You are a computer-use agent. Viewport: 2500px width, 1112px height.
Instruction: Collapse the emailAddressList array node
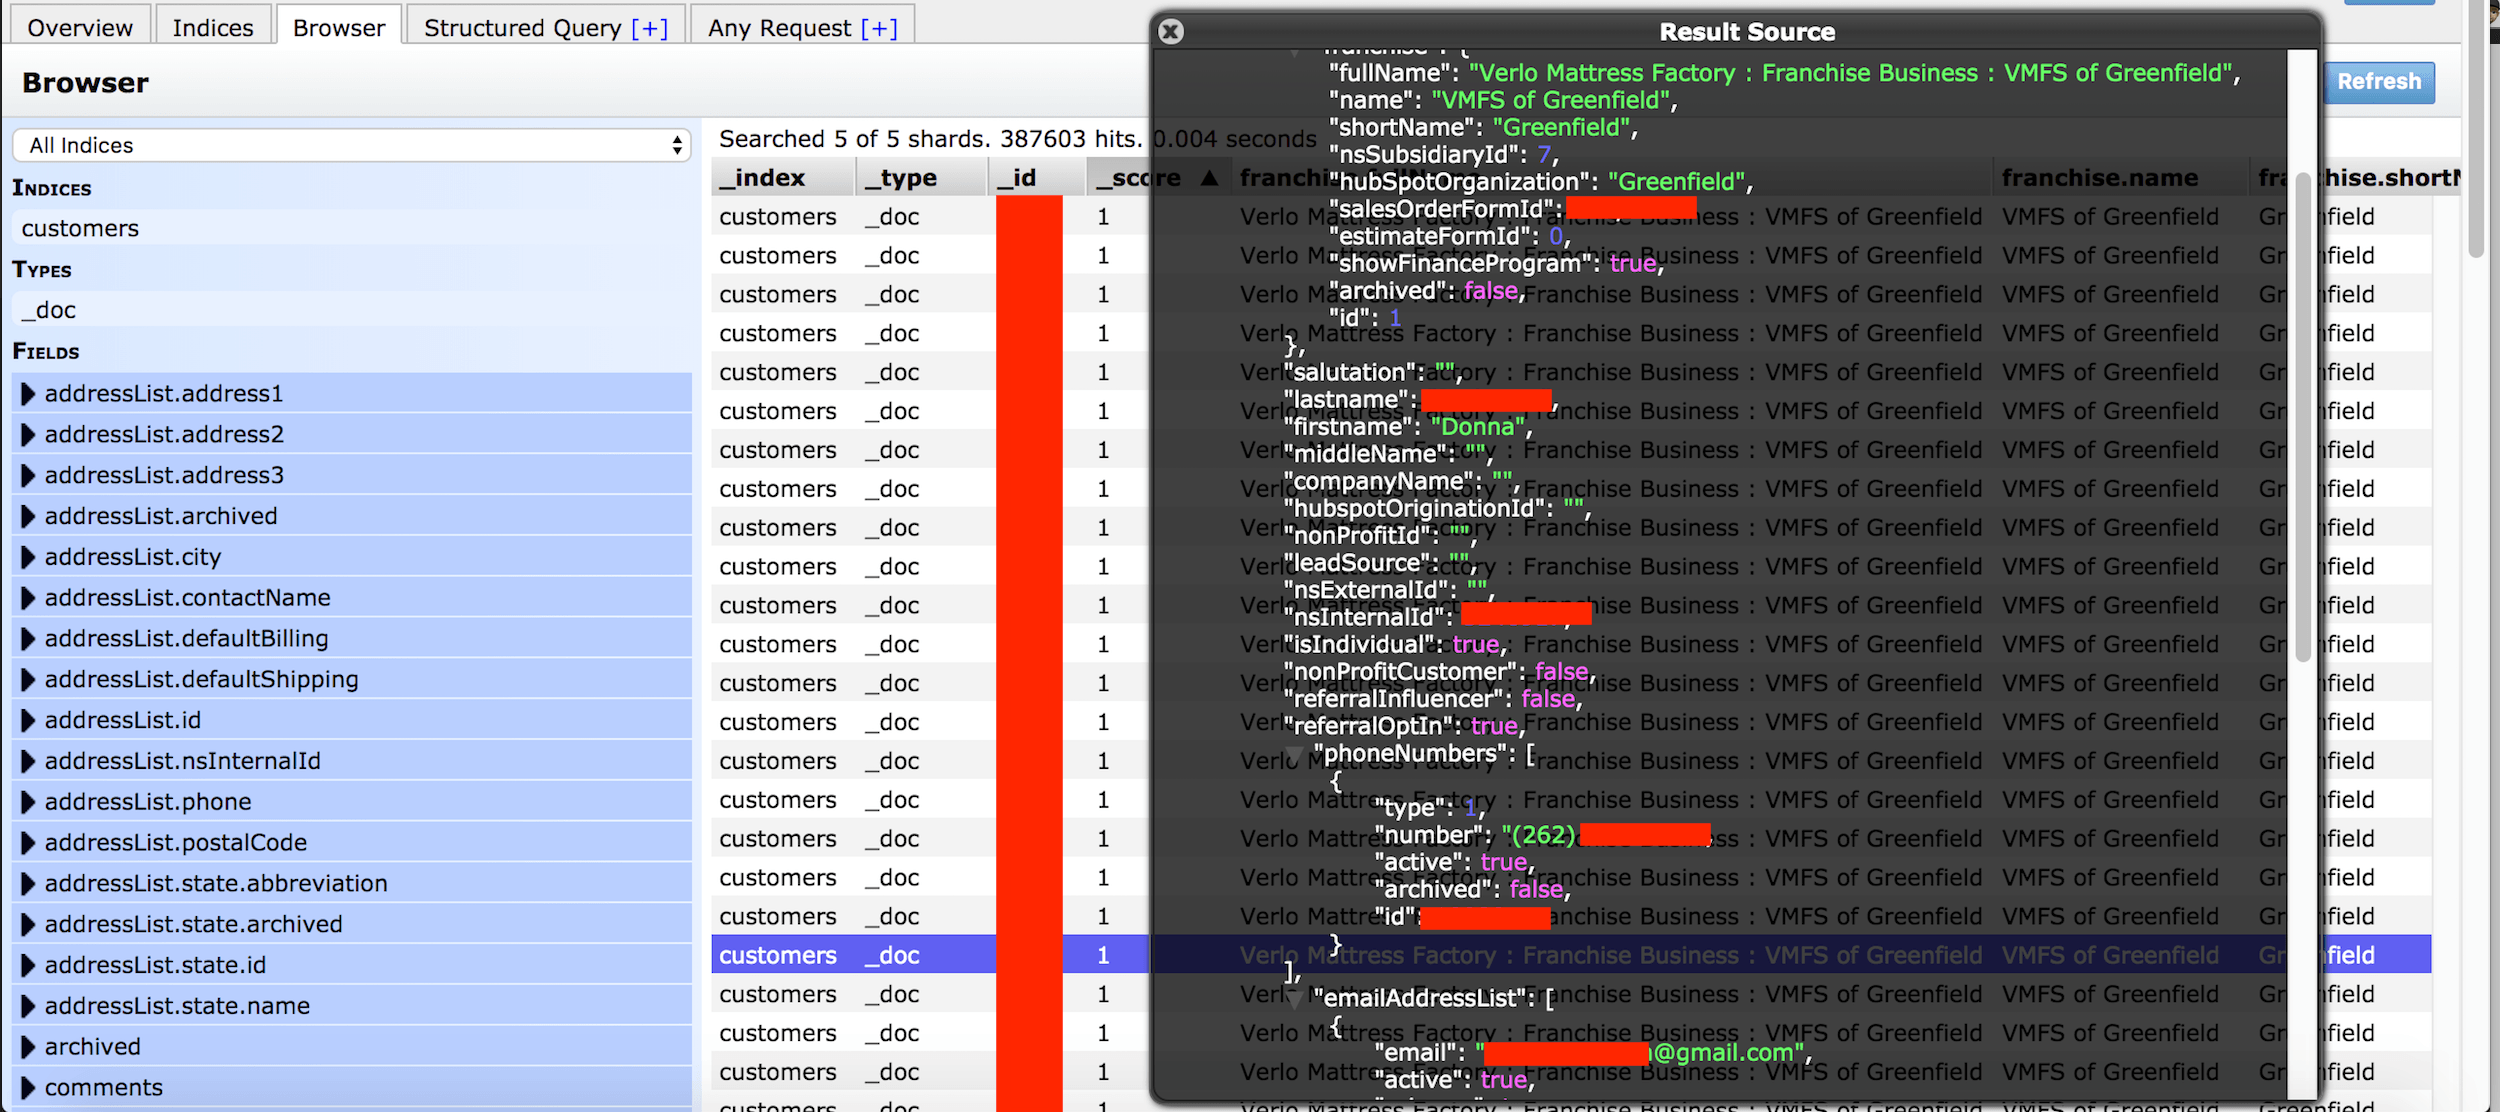pos(1294,999)
